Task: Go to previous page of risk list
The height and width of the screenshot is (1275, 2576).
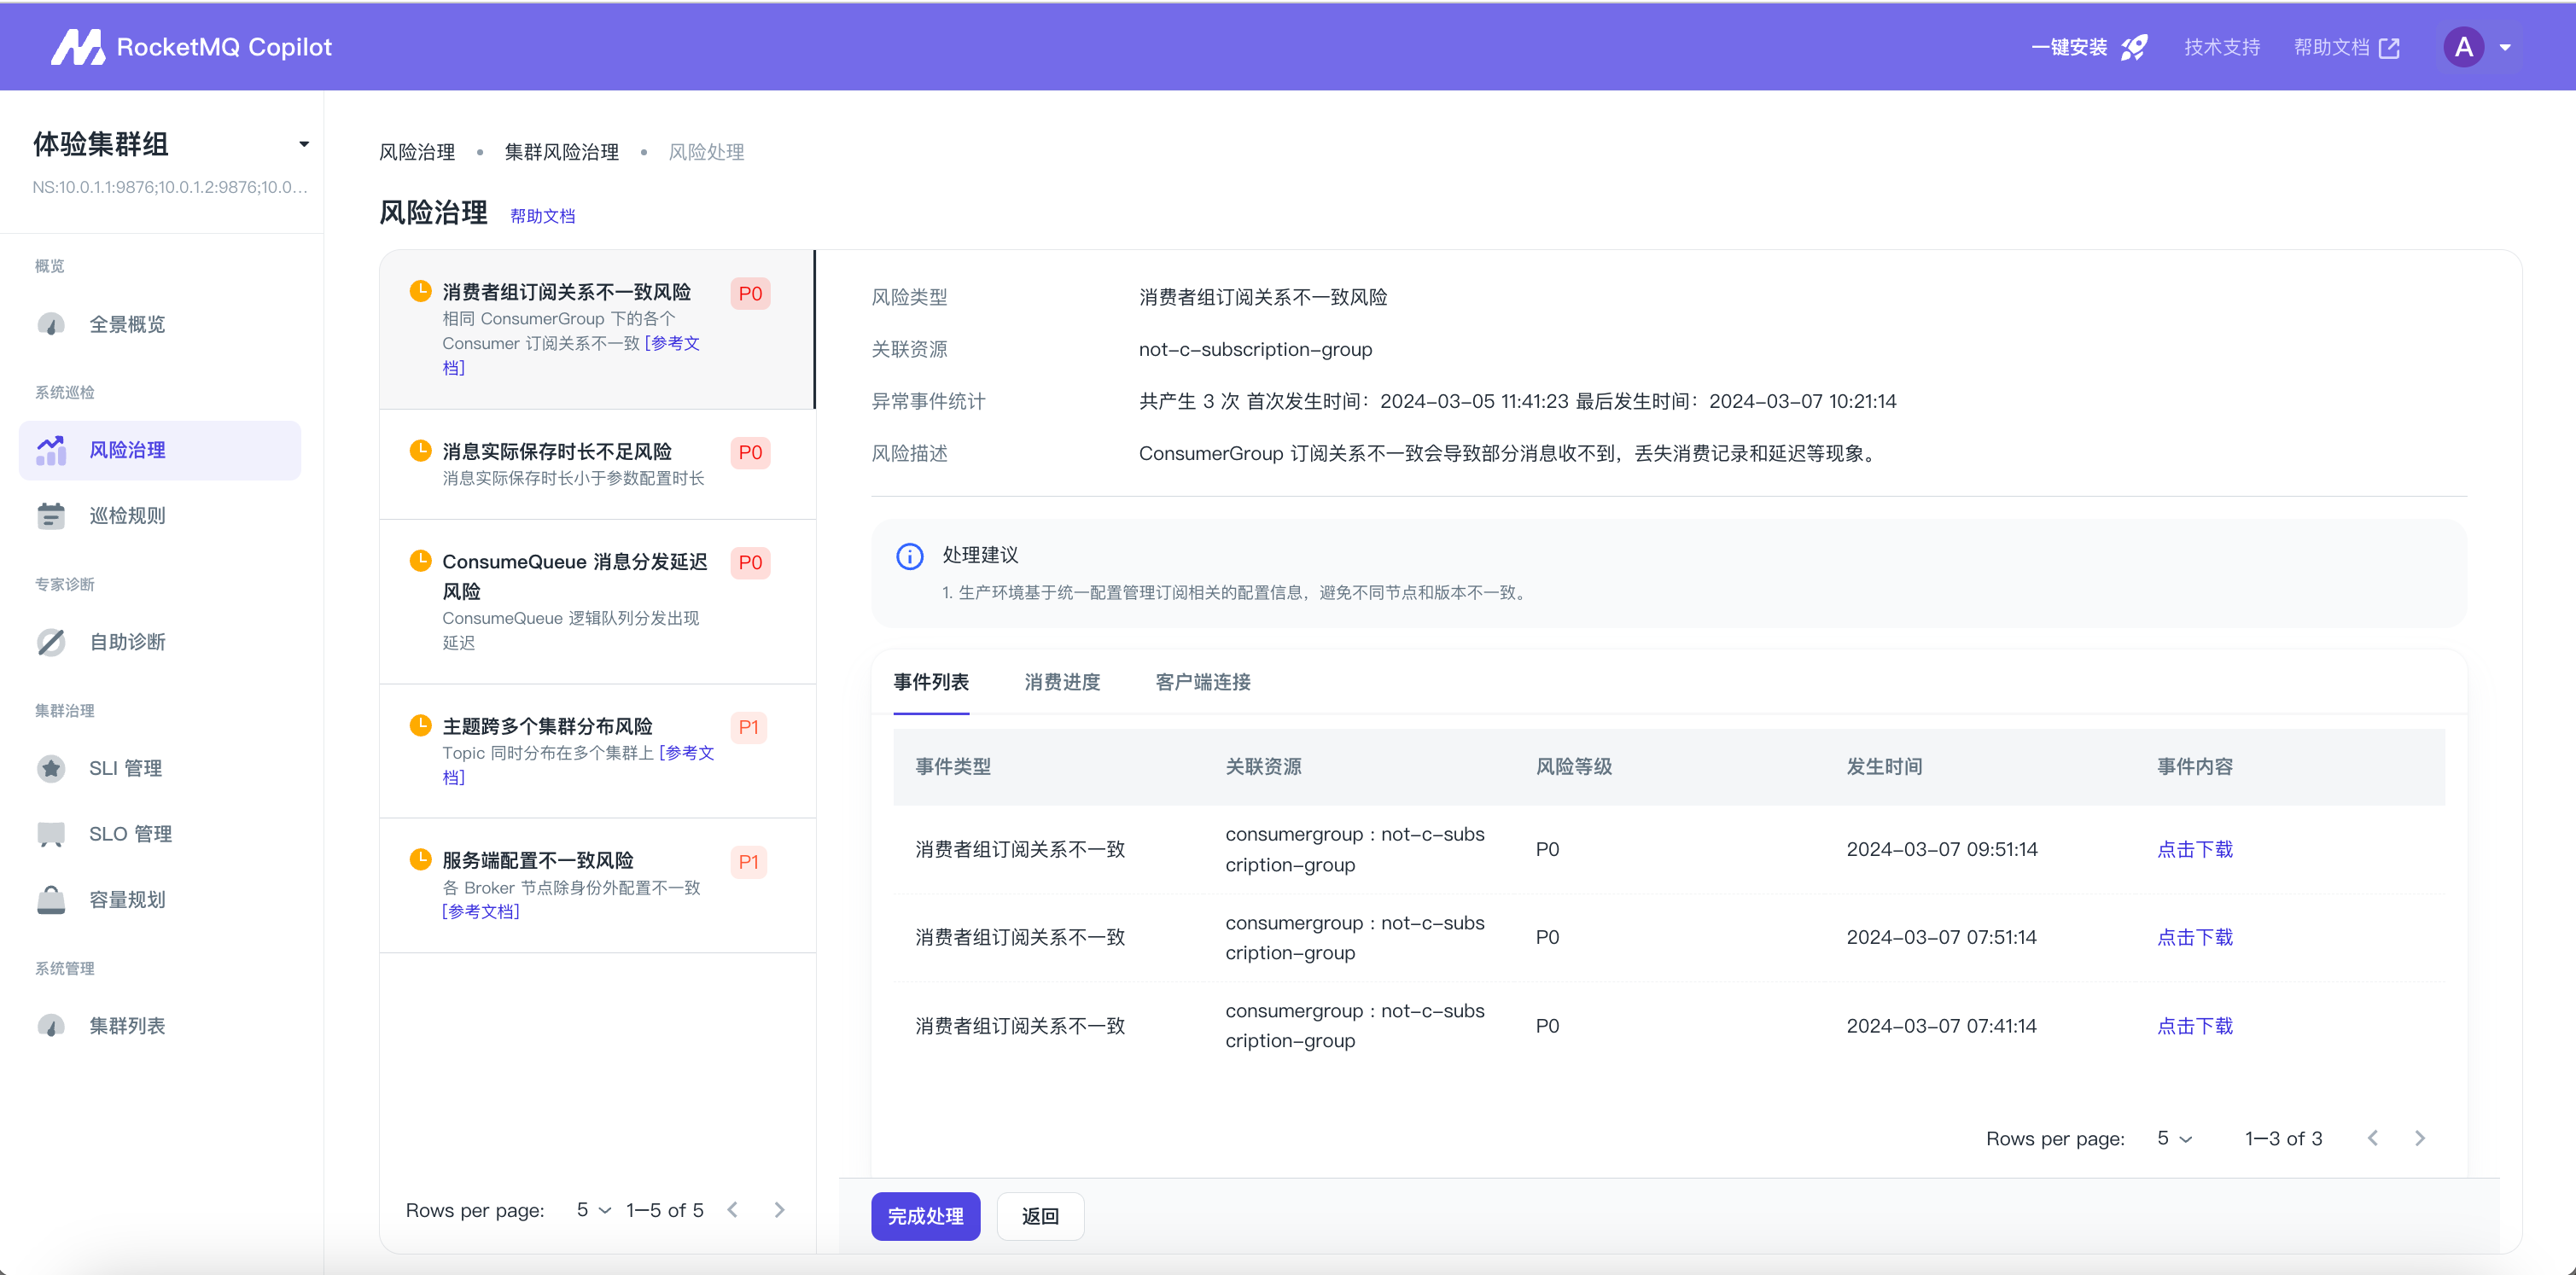Action: point(733,1210)
